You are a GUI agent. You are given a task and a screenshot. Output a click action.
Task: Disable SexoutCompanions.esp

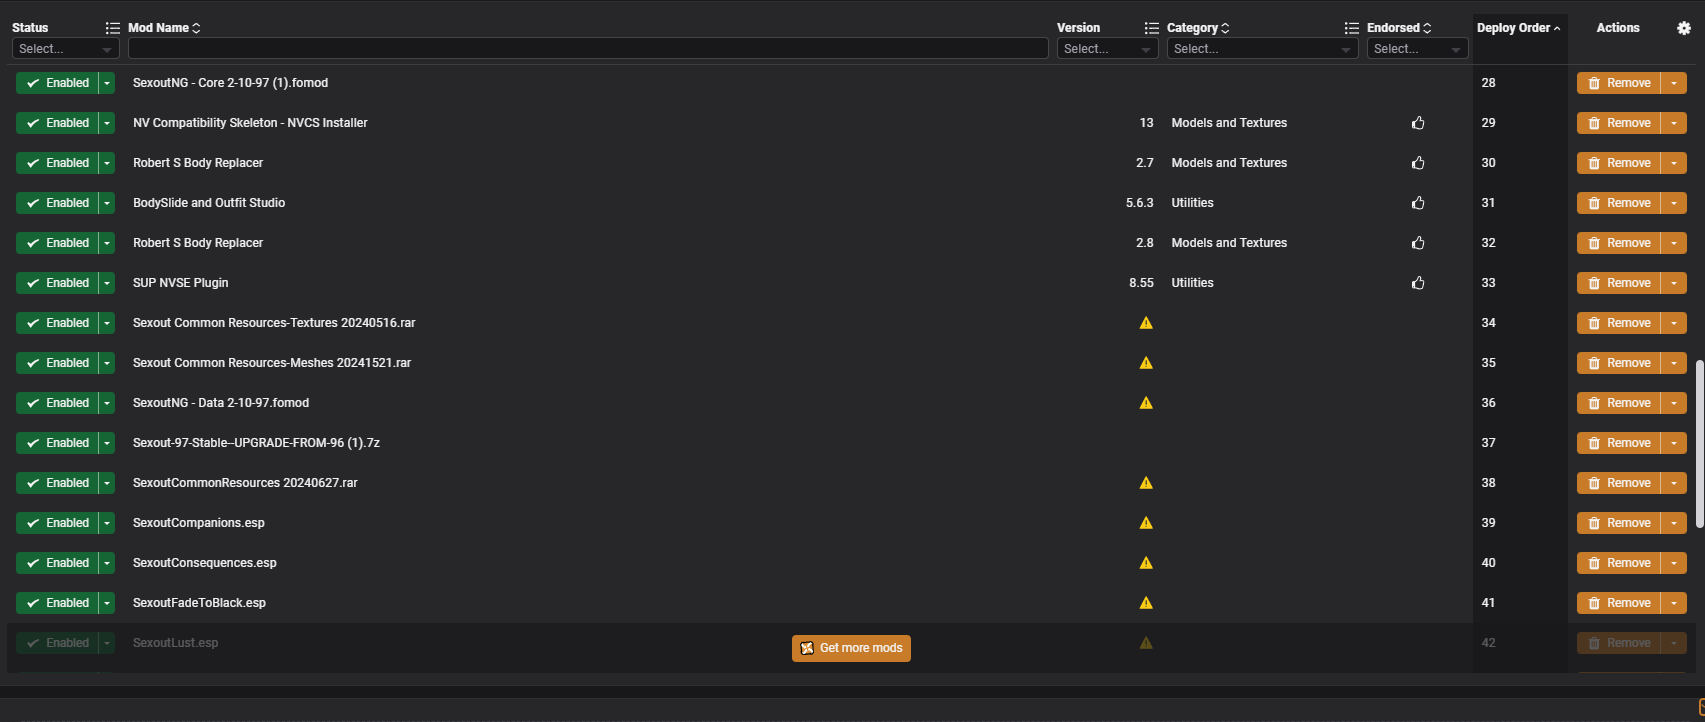[57, 523]
